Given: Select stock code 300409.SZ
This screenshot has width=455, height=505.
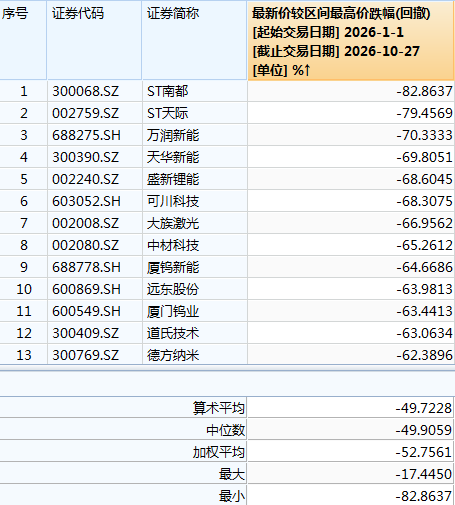Looking at the screenshot, I should (x=86, y=333).
